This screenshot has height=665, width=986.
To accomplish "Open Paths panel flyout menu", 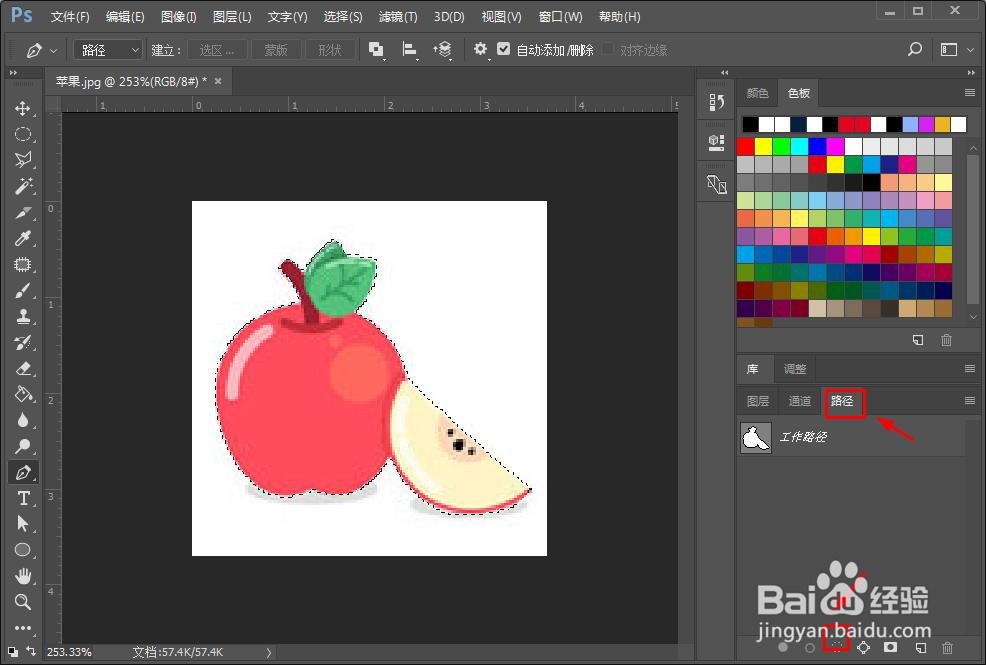I will [x=970, y=400].
